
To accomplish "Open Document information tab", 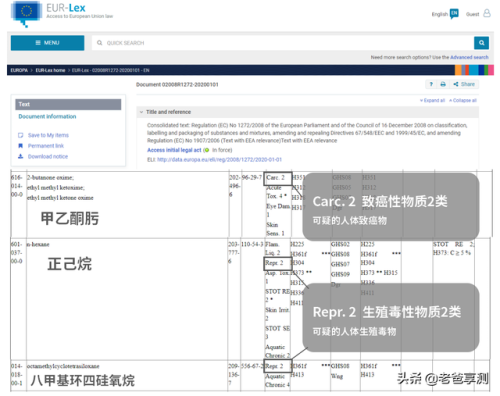I will point(47,116).
